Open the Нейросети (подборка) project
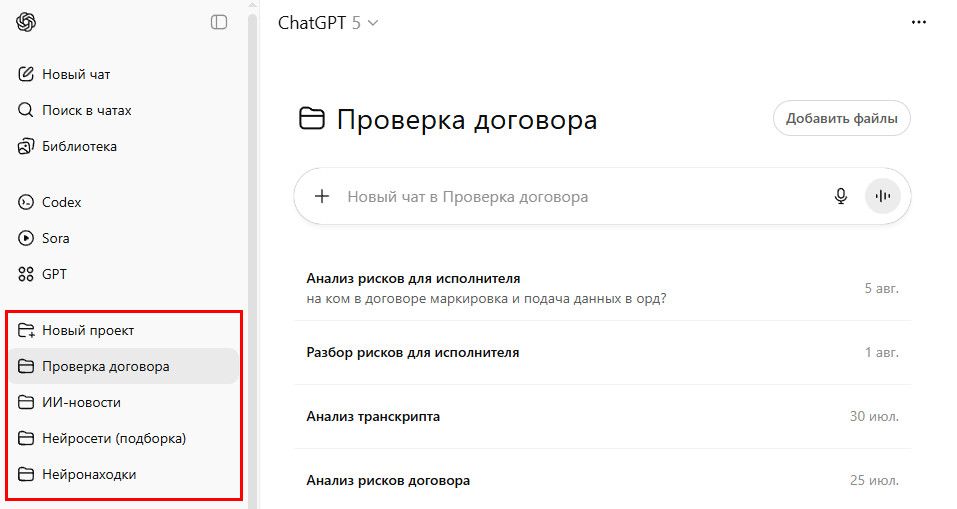 click(122, 438)
